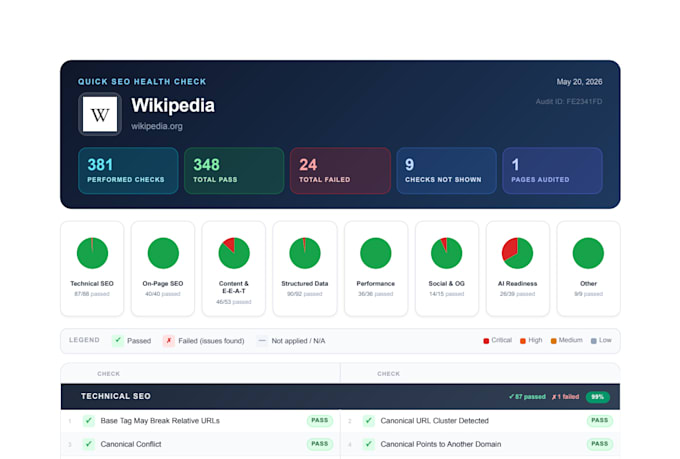Viewport: 680px width, 459px height.
Task: Click the 348 Total Pass card
Action: (x=234, y=170)
